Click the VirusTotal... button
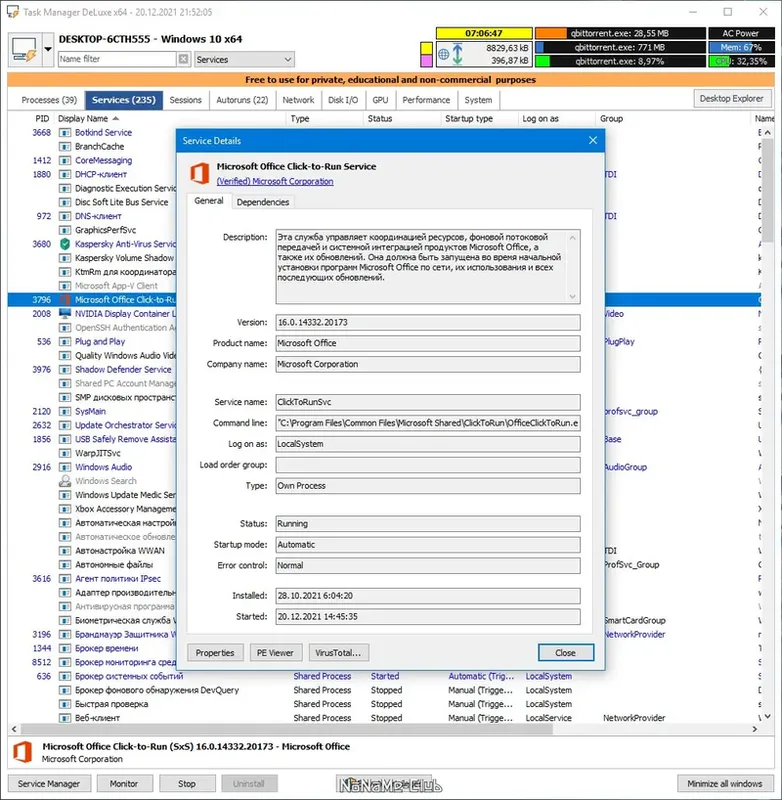The width and height of the screenshot is (782, 800). 338,653
